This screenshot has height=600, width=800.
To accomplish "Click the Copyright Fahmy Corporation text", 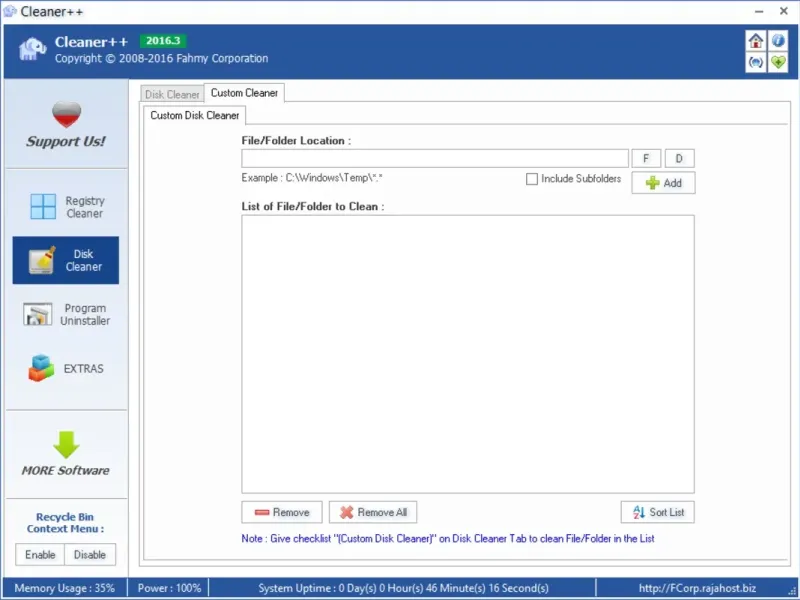I will point(161,59).
